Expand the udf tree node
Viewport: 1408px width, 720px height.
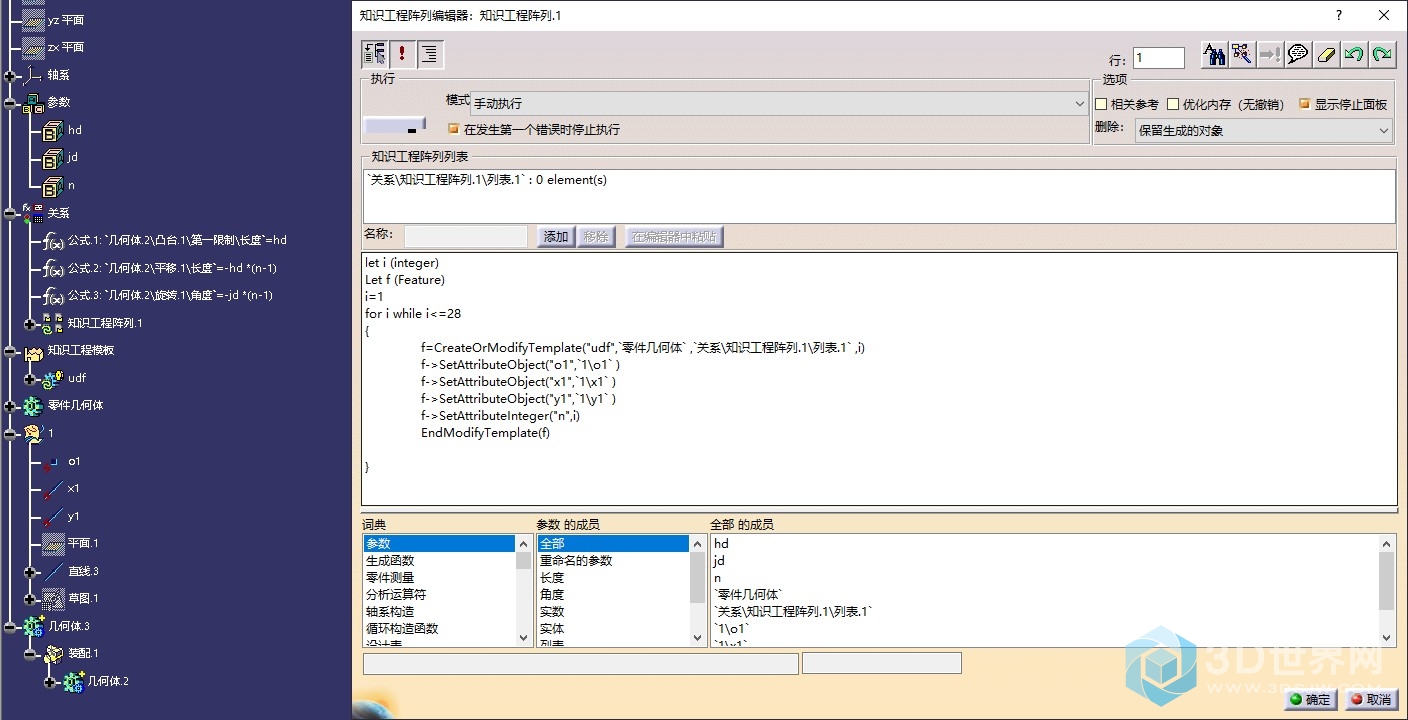[x=30, y=379]
